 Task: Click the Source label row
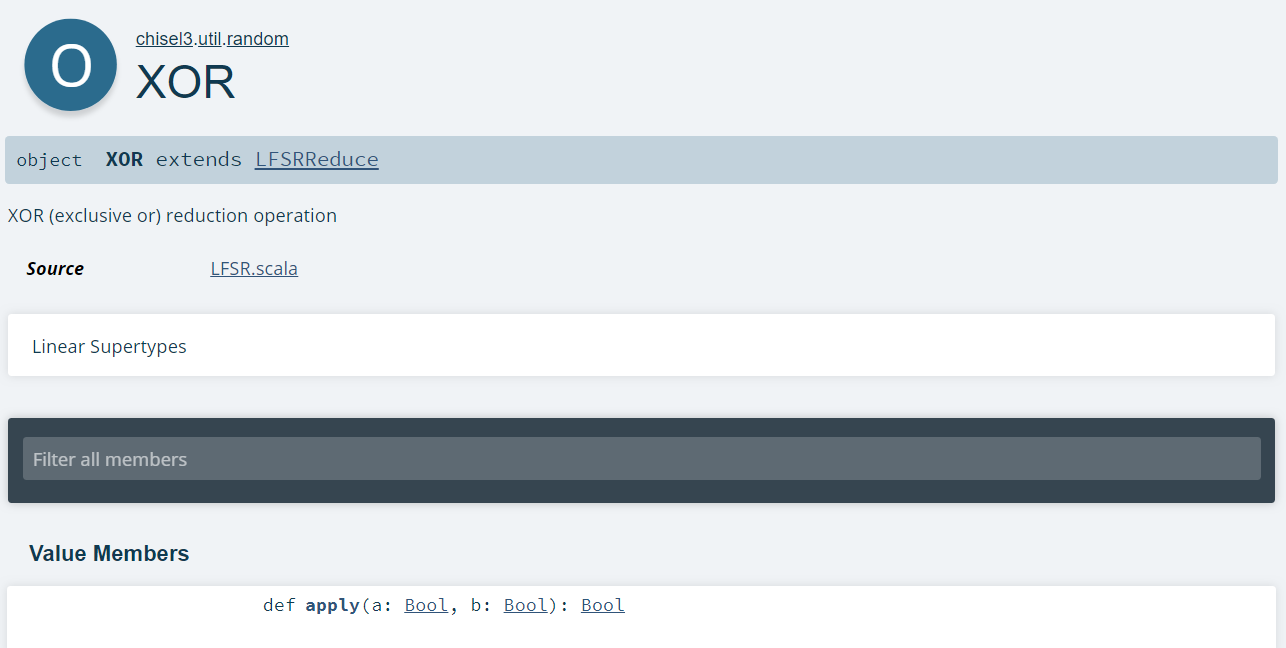(x=55, y=268)
